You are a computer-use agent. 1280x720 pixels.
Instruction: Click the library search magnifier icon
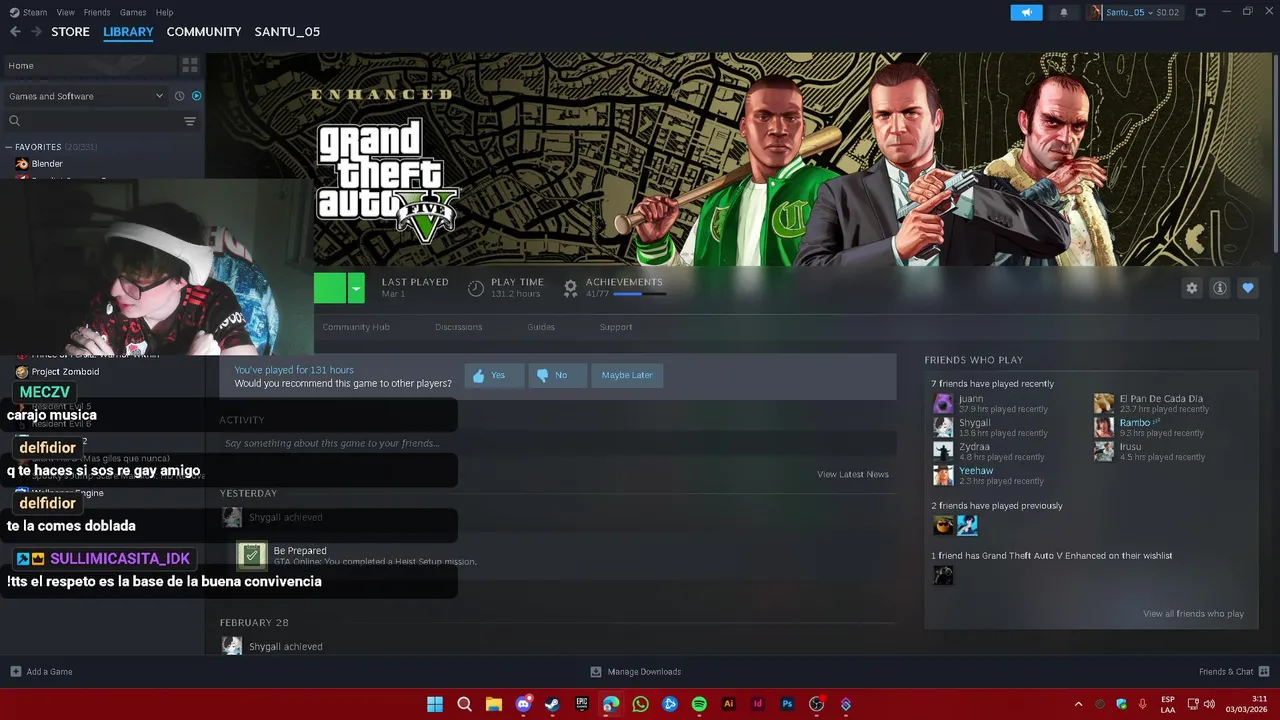click(x=14, y=121)
